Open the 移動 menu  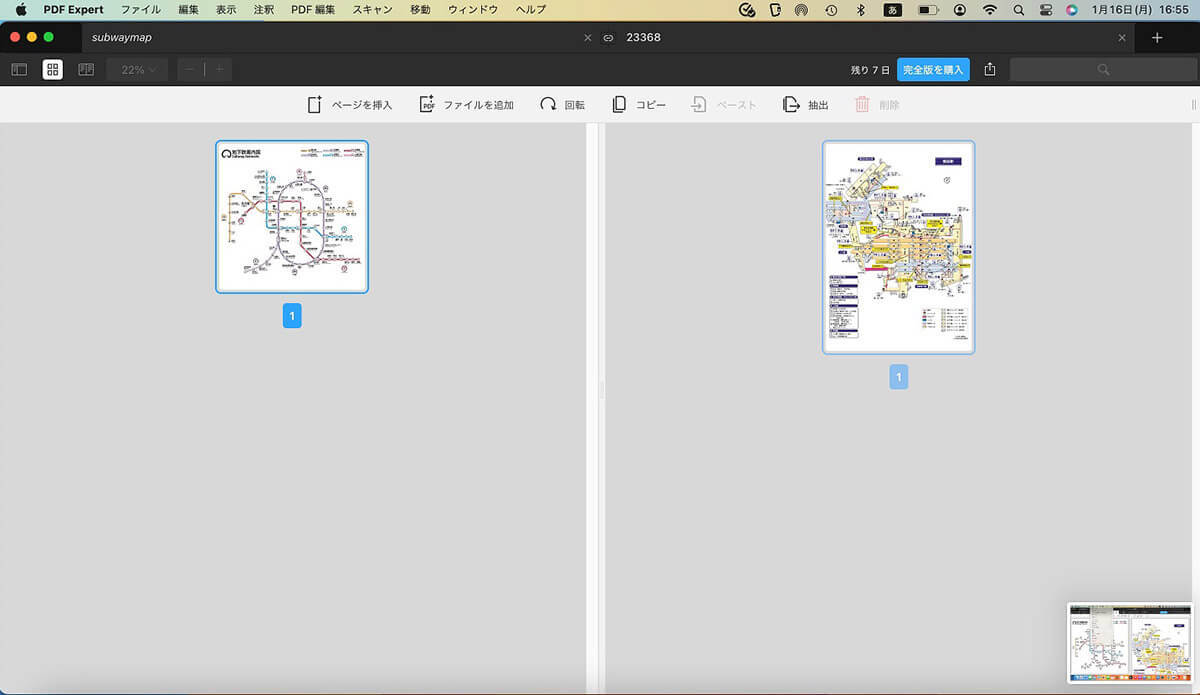pos(420,9)
